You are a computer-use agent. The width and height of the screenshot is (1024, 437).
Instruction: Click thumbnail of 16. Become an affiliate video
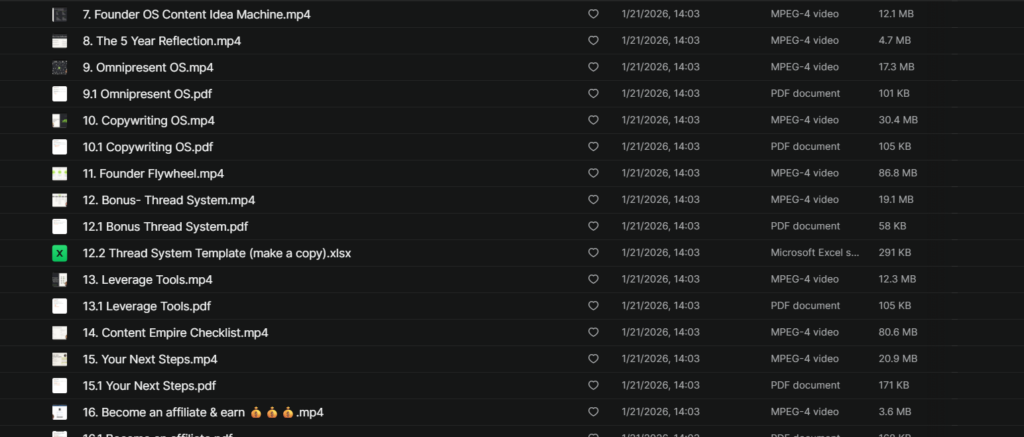click(60, 411)
